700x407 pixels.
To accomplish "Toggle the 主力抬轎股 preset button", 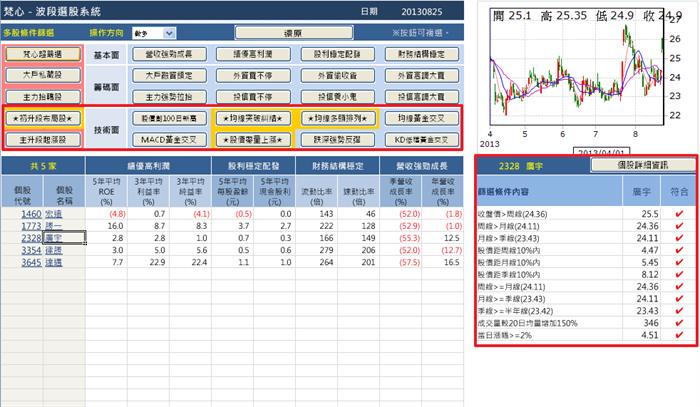I will (x=43, y=96).
